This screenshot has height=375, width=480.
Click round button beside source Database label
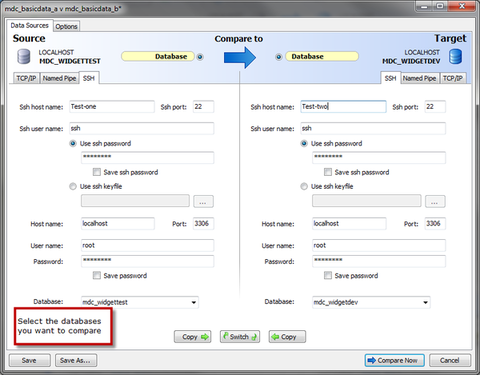click(x=200, y=57)
